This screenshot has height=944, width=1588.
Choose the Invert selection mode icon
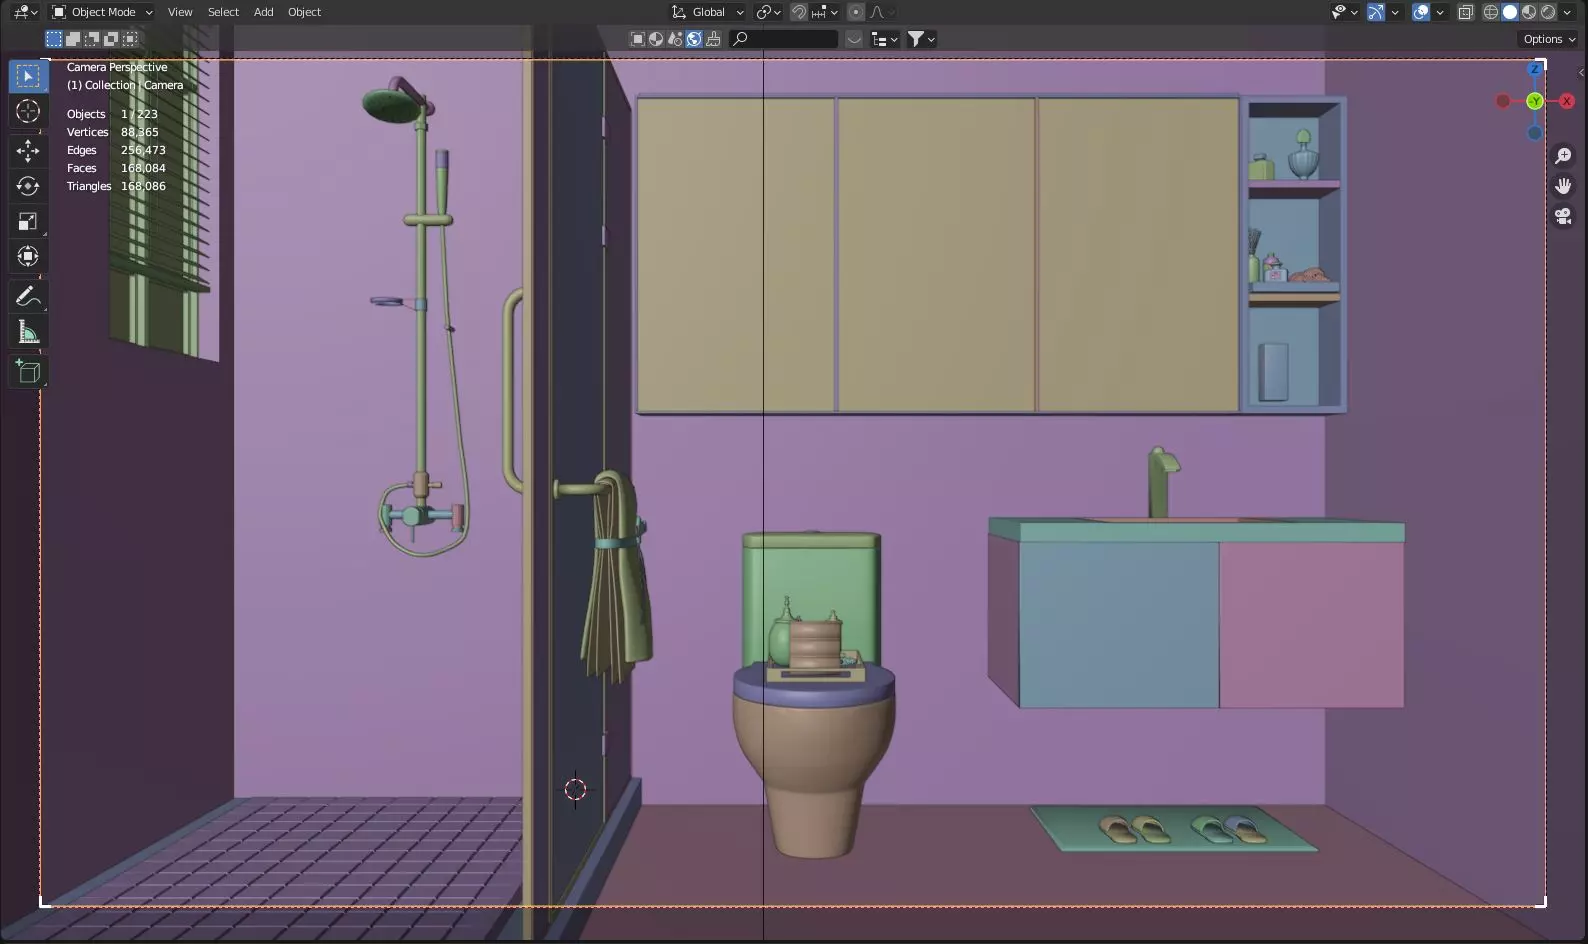111,39
